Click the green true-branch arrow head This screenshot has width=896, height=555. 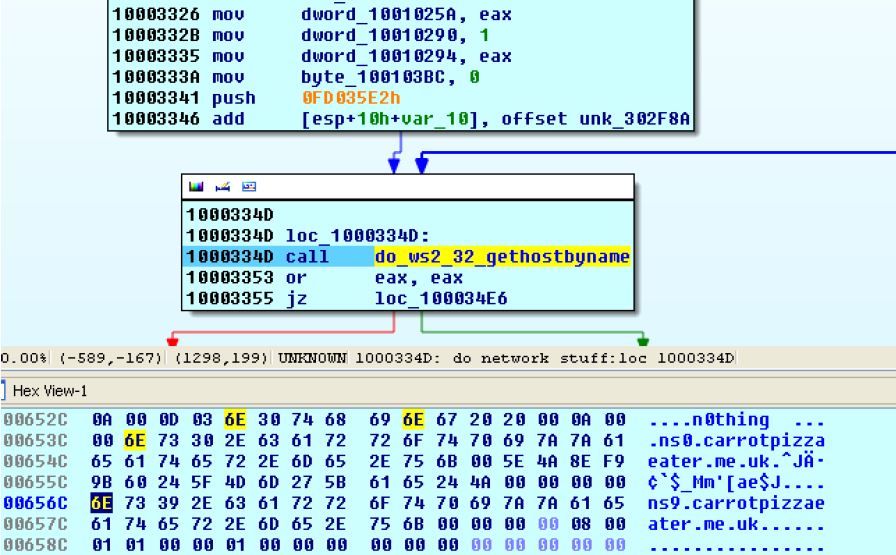642,341
